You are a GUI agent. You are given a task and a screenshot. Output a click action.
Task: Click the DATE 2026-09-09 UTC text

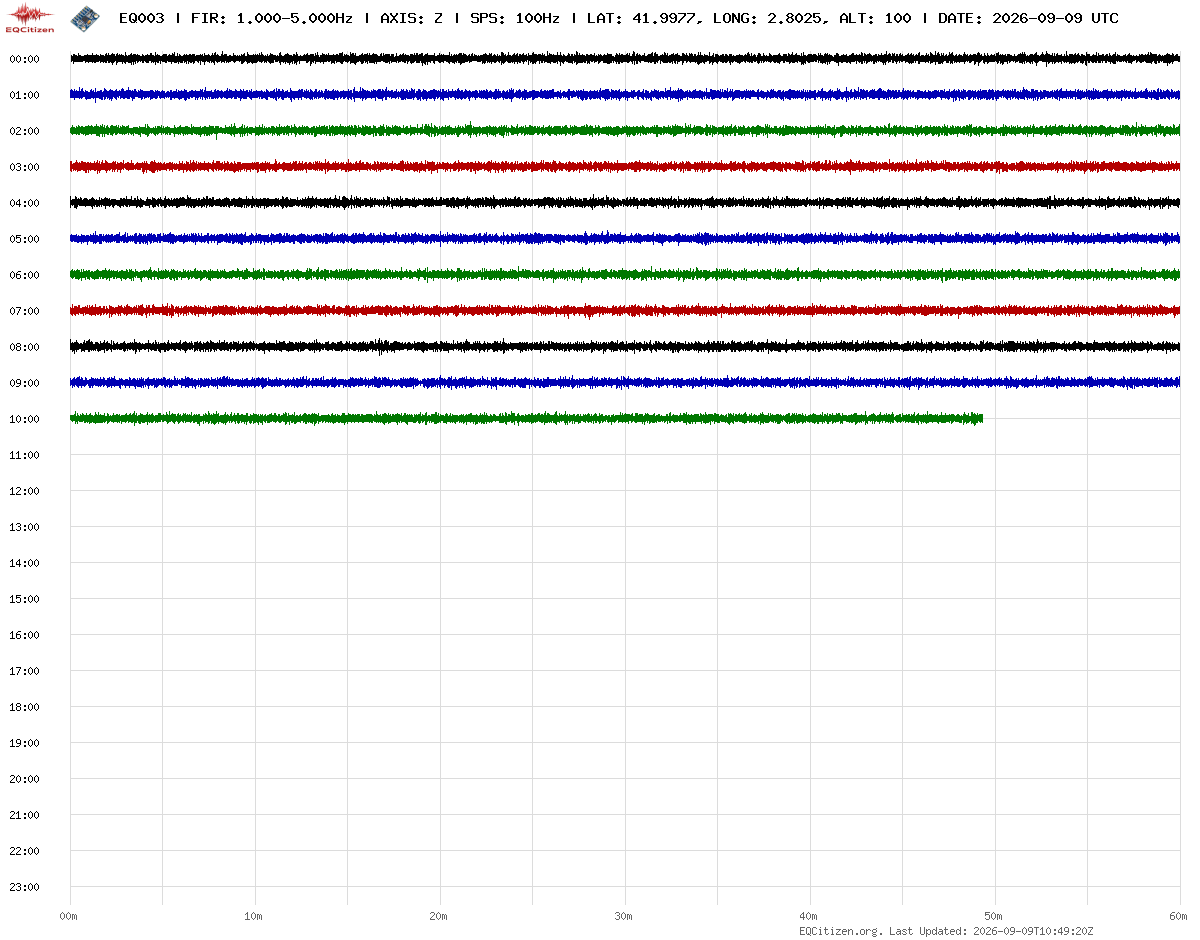click(x=1028, y=18)
